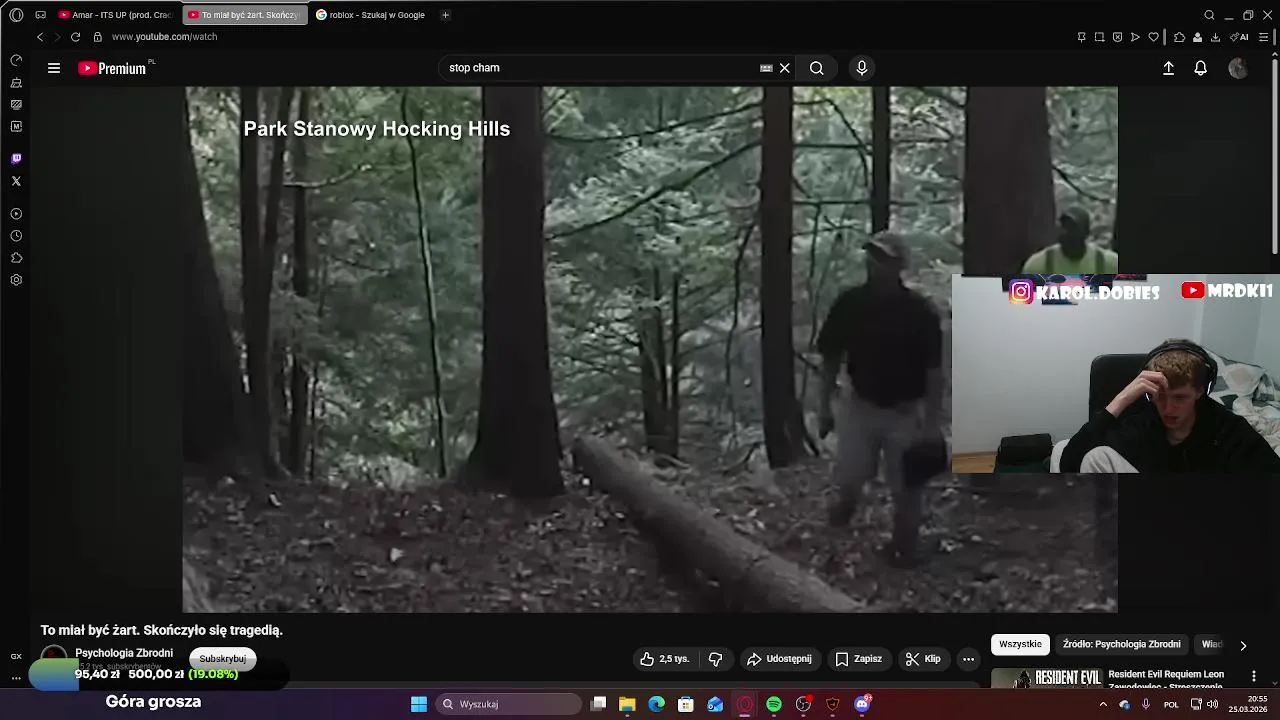Viewport: 1280px width, 720px height.
Task: Open the search tabs magnifier in title bar
Action: point(1209,15)
